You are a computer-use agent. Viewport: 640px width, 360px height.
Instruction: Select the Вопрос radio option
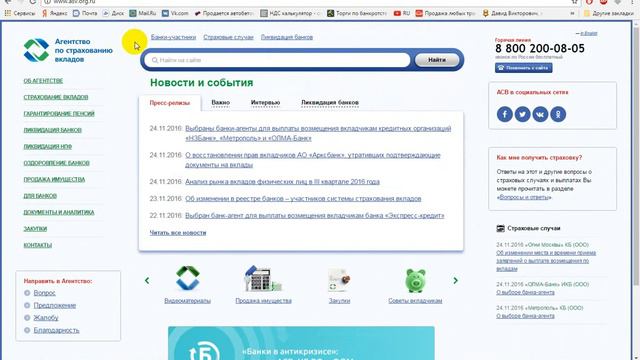(x=27, y=293)
